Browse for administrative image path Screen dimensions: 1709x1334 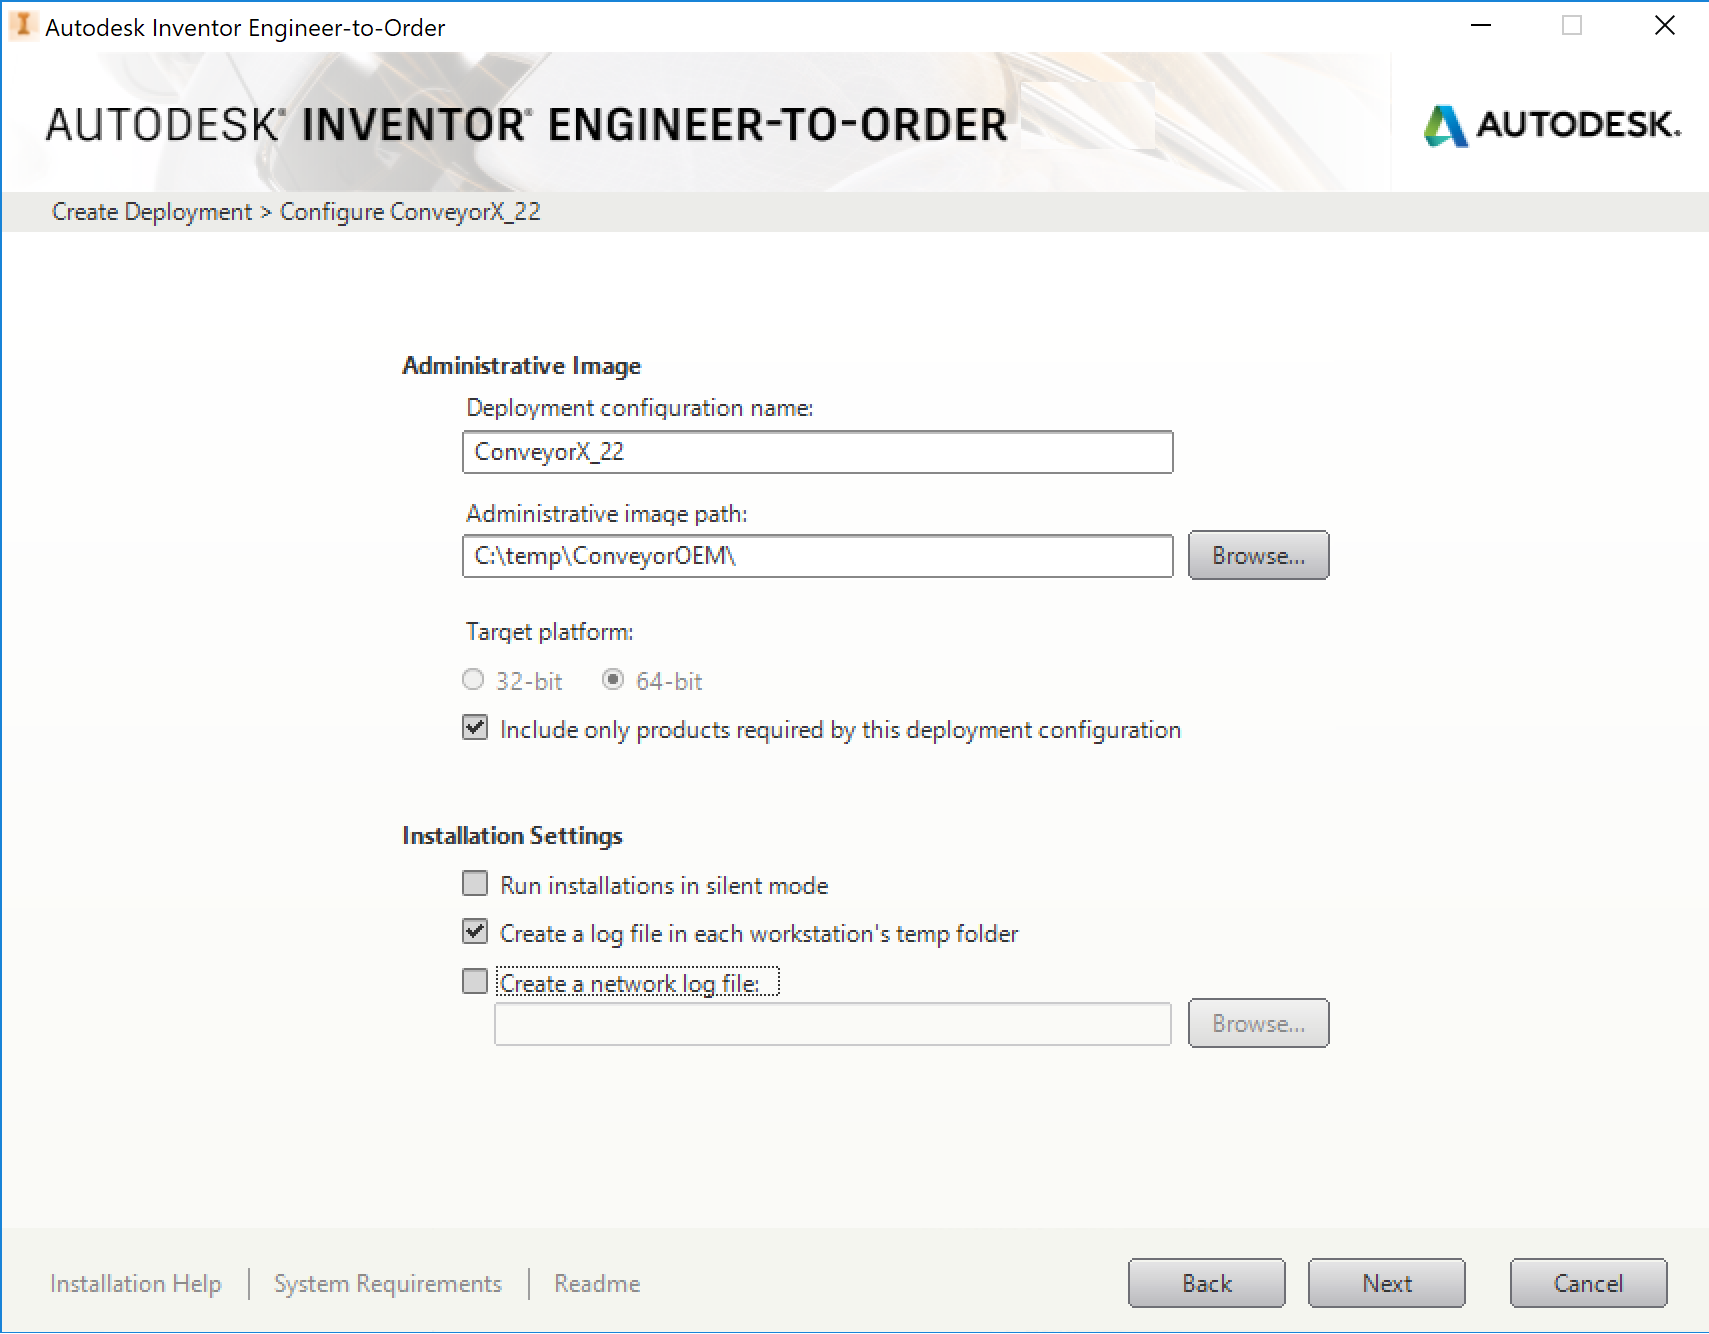click(1258, 556)
